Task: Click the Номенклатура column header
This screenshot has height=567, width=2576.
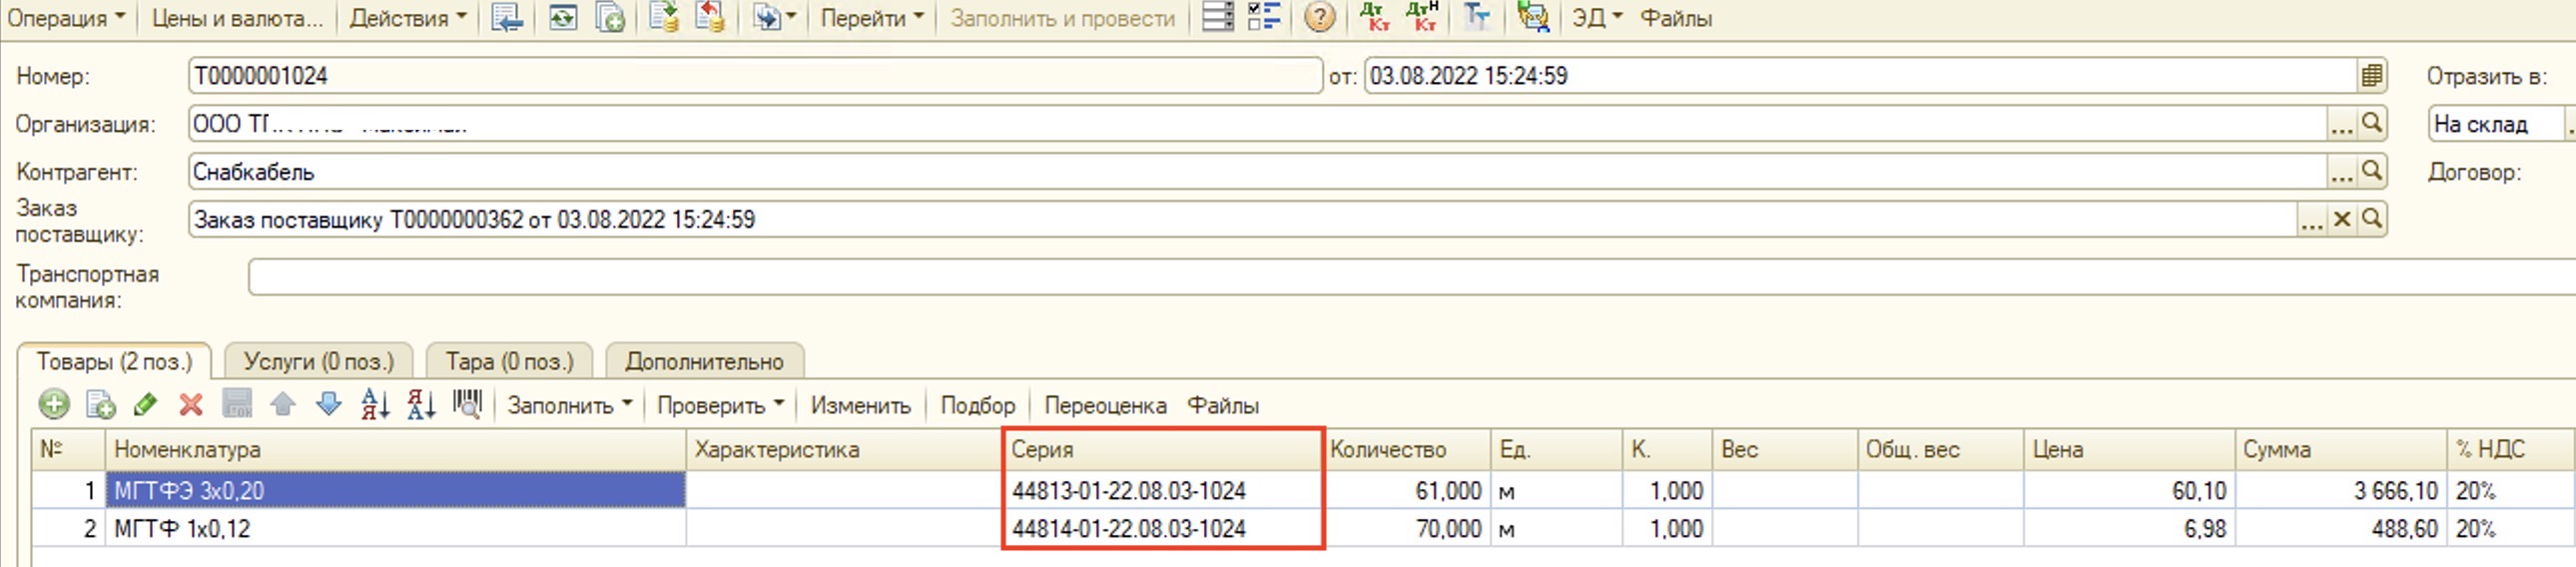Action: pos(395,449)
